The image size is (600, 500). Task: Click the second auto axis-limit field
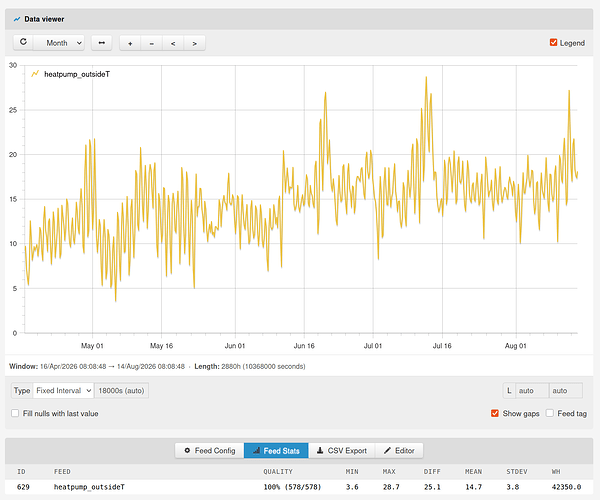566,391
